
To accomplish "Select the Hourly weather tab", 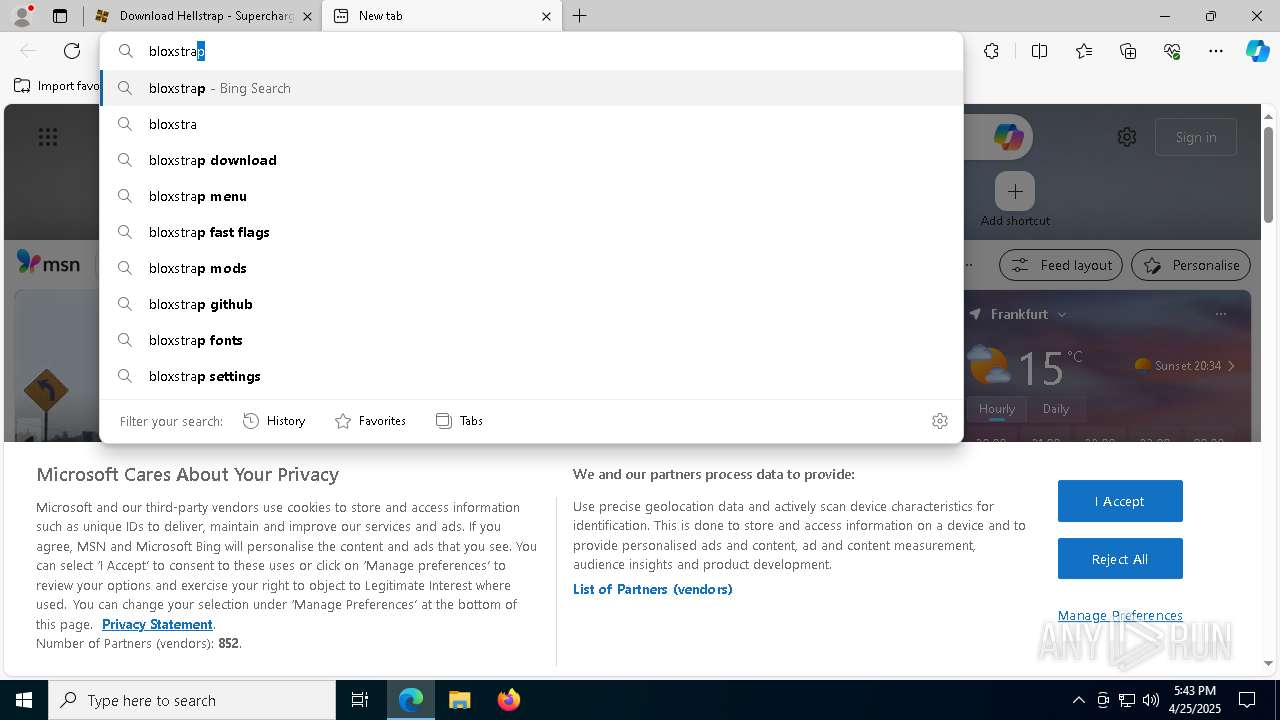I will coord(997,408).
